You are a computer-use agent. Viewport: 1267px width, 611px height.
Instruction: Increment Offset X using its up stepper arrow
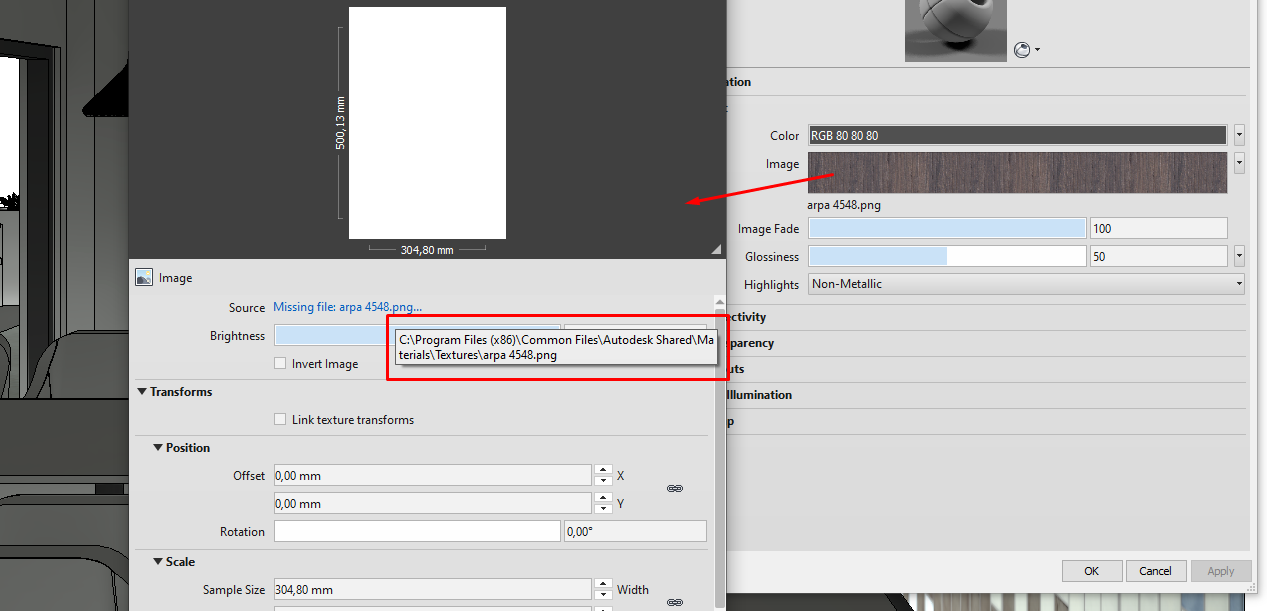(603, 470)
